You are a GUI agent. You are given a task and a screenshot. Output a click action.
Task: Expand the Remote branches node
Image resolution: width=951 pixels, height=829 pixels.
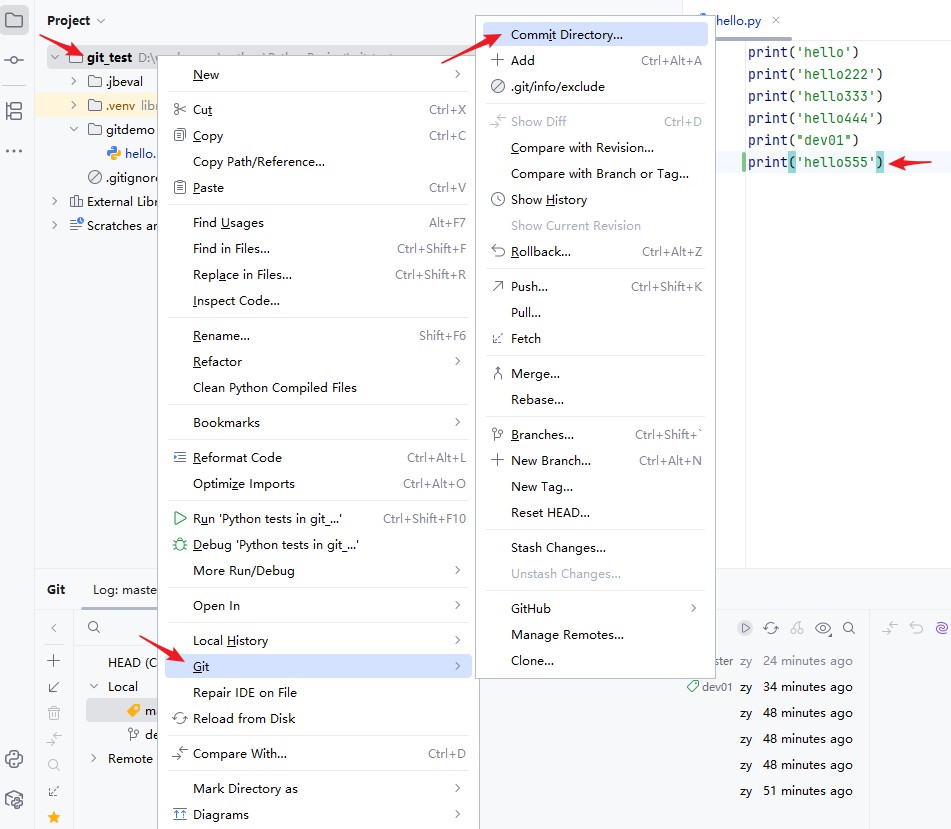pos(93,758)
